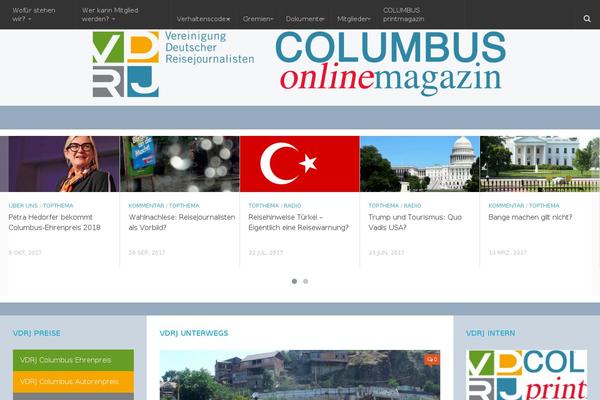Open the VDRJ Columbus Autorenpreis orange button
Screen dimensions: 600x400
click(x=73, y=382)
